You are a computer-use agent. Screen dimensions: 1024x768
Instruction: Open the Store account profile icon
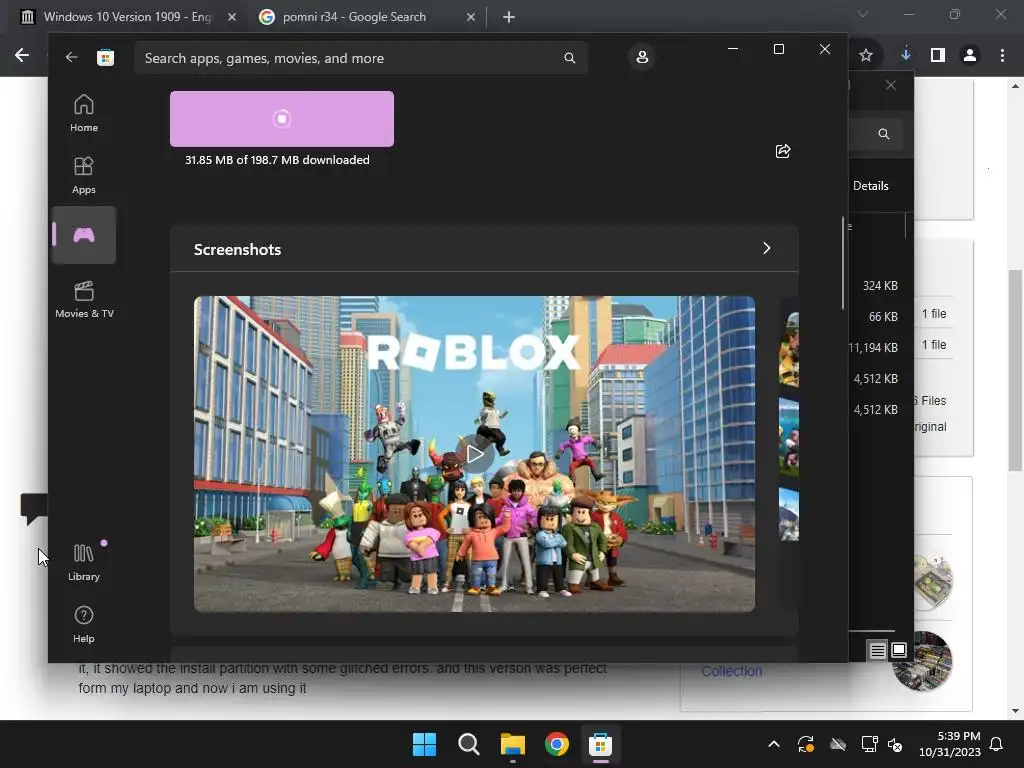pos(642,57)
